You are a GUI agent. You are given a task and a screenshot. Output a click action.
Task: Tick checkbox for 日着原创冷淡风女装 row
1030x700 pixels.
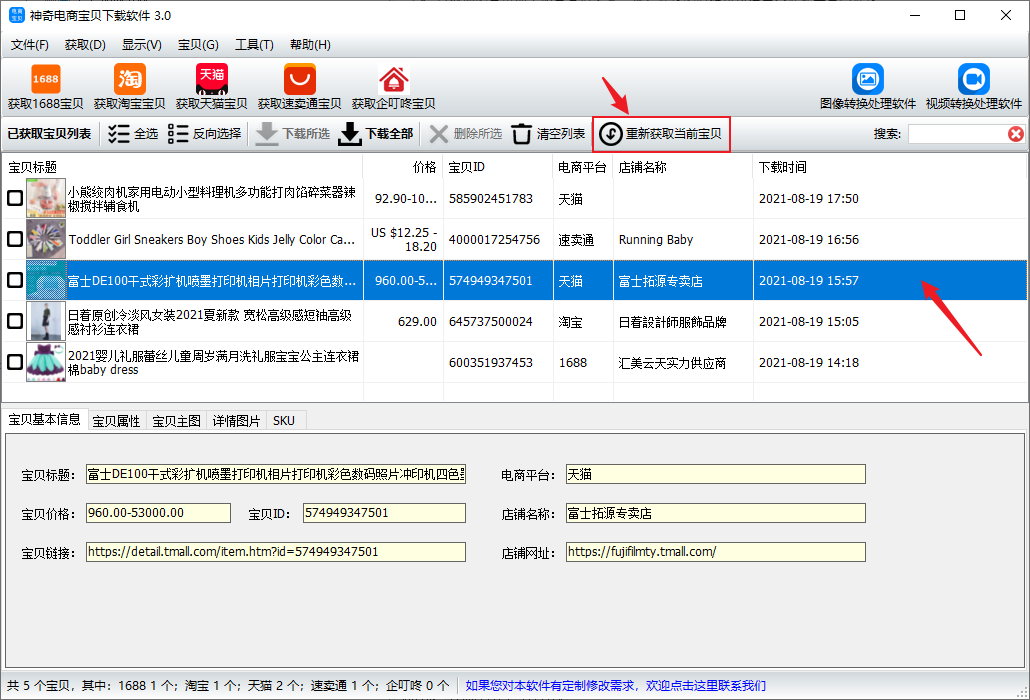(14, 321)
